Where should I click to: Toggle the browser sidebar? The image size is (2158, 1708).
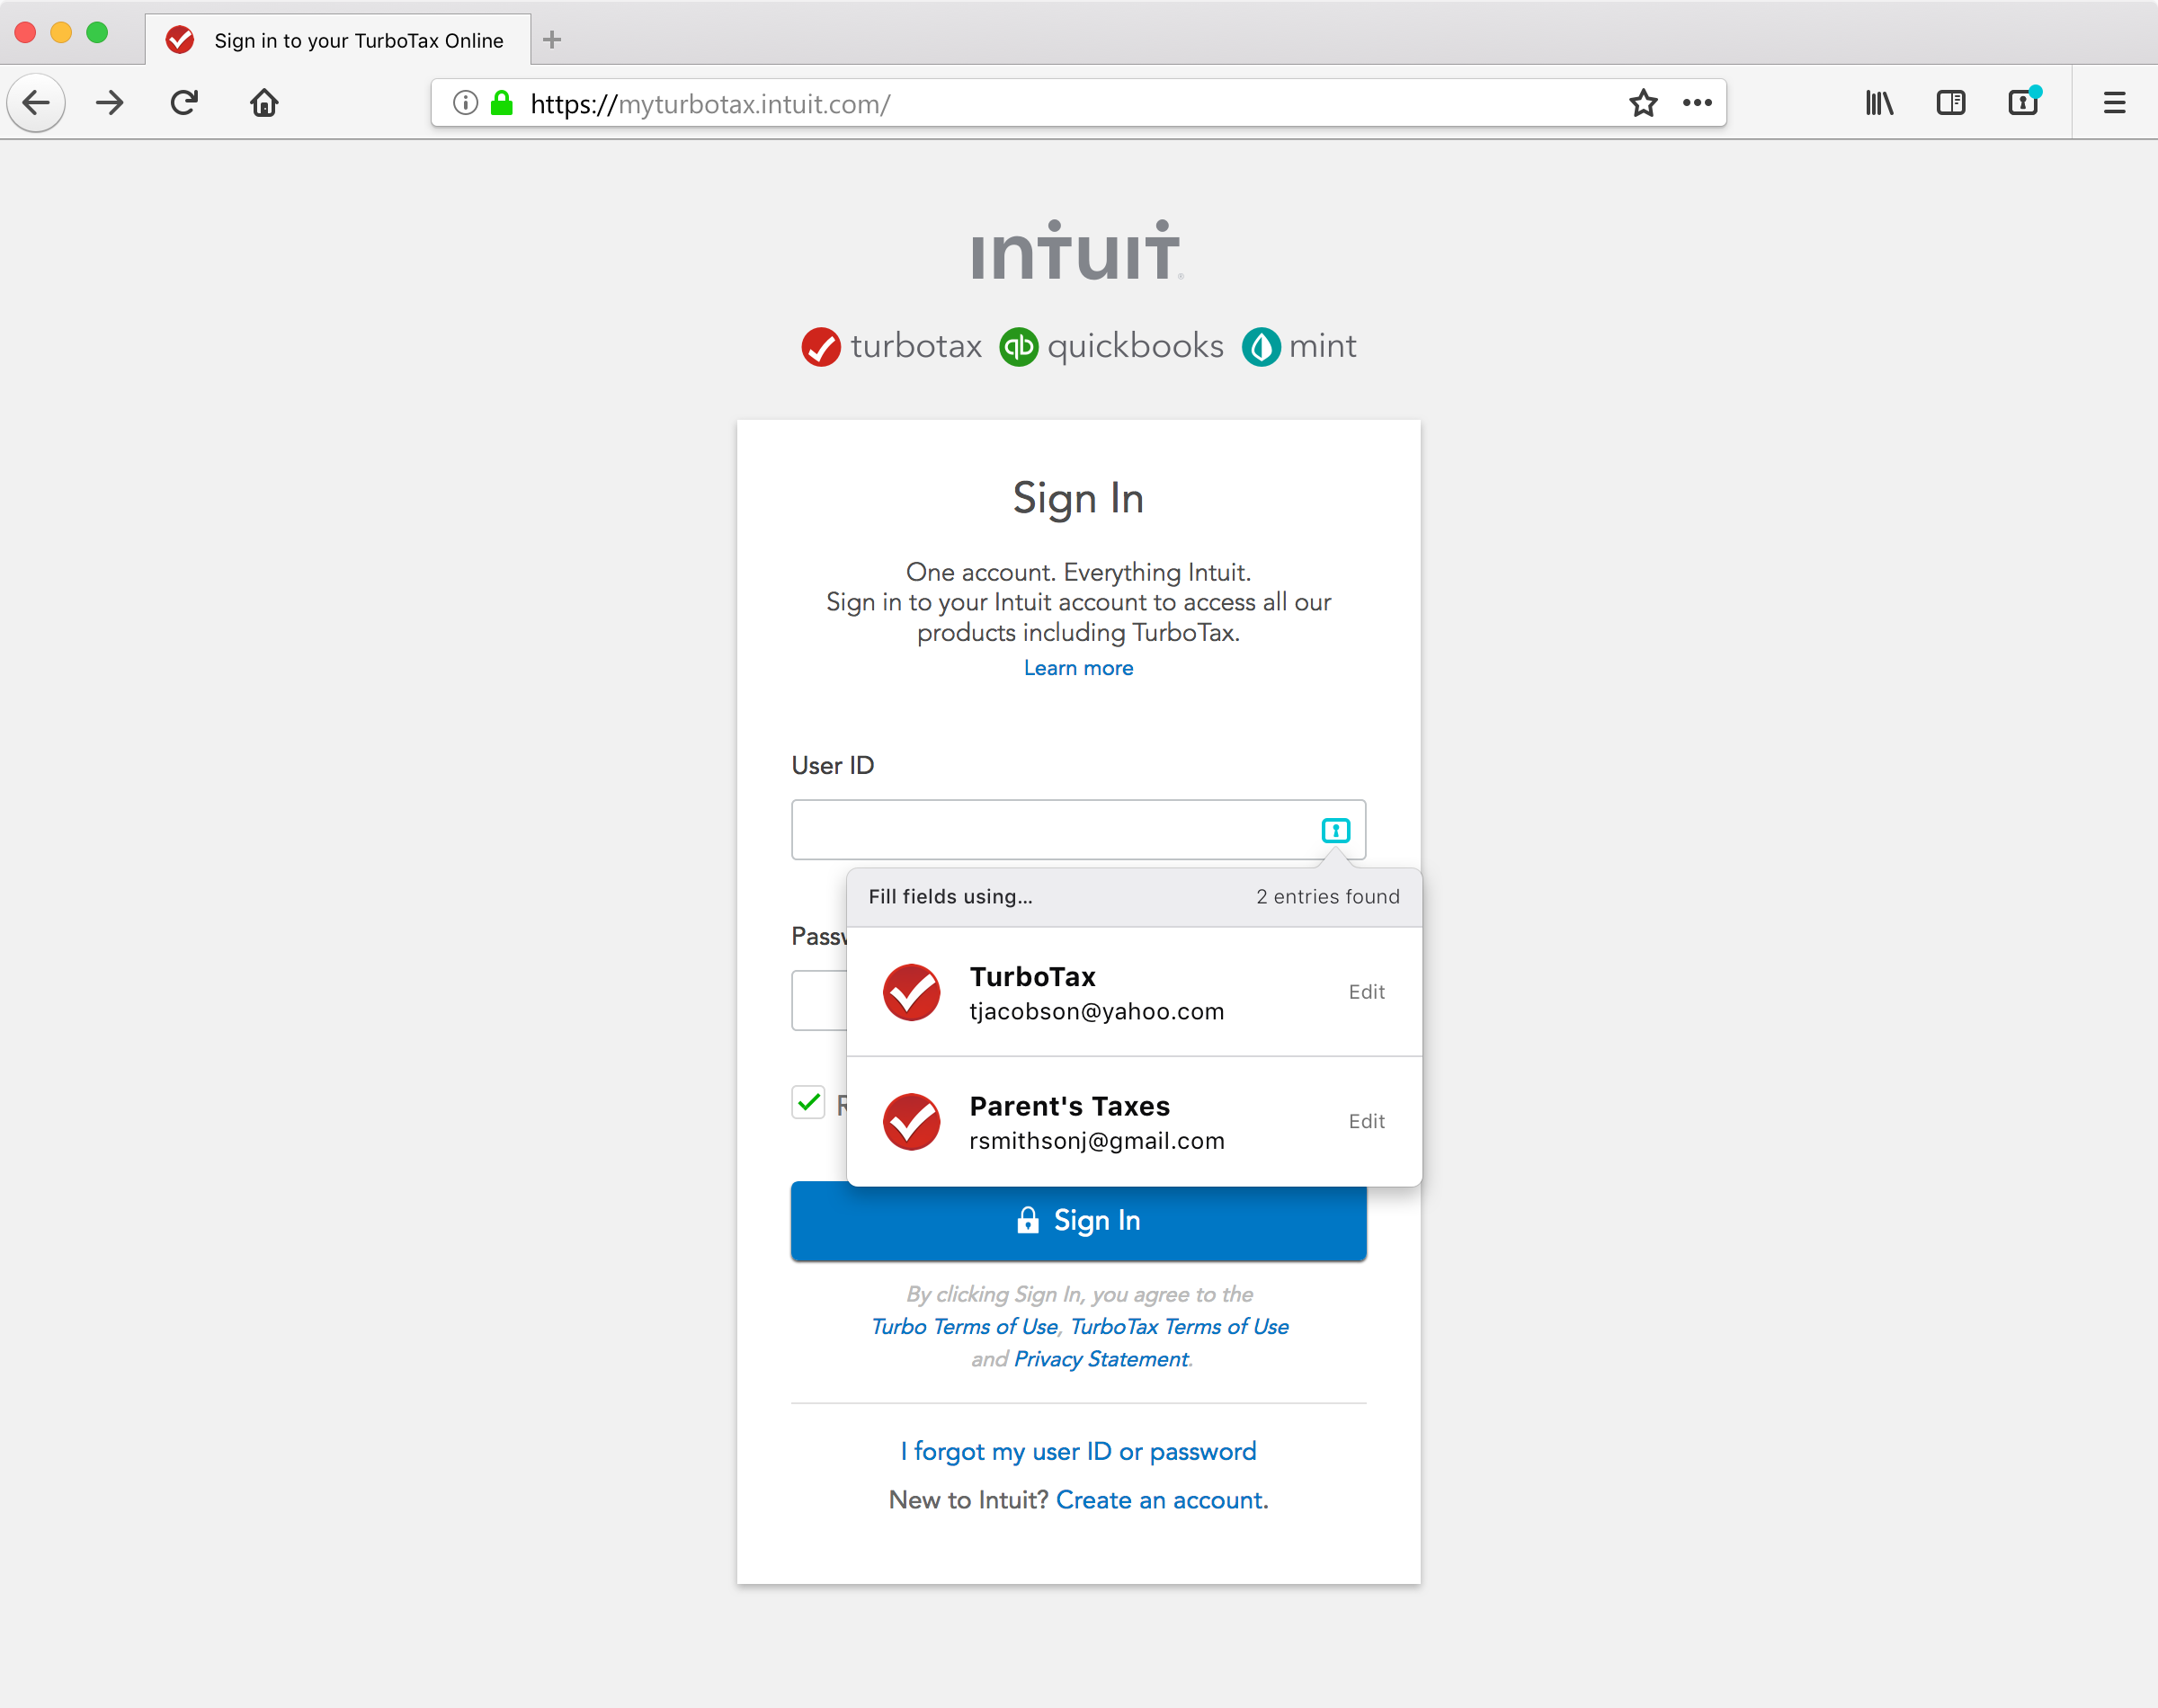[1950, 102]
